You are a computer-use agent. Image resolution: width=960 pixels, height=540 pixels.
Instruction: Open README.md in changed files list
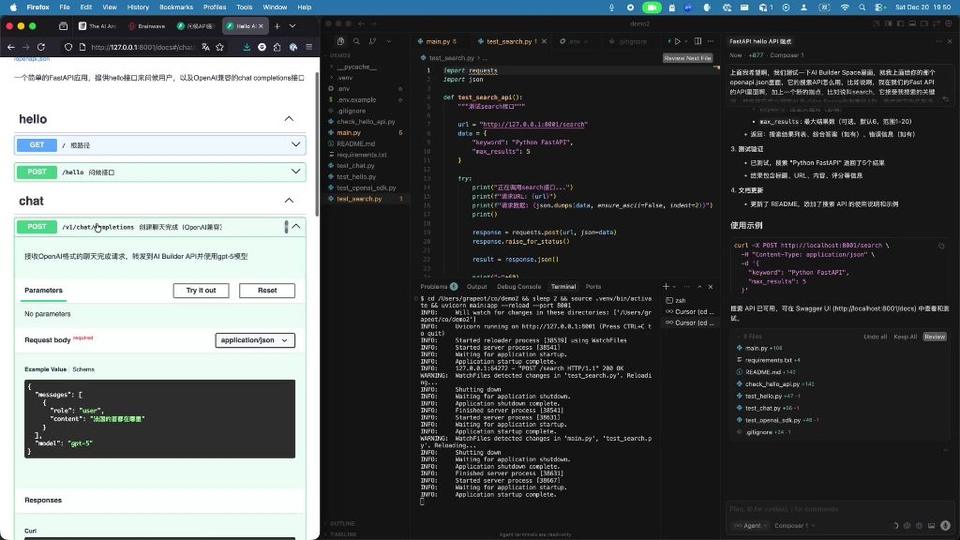[762, 372]
